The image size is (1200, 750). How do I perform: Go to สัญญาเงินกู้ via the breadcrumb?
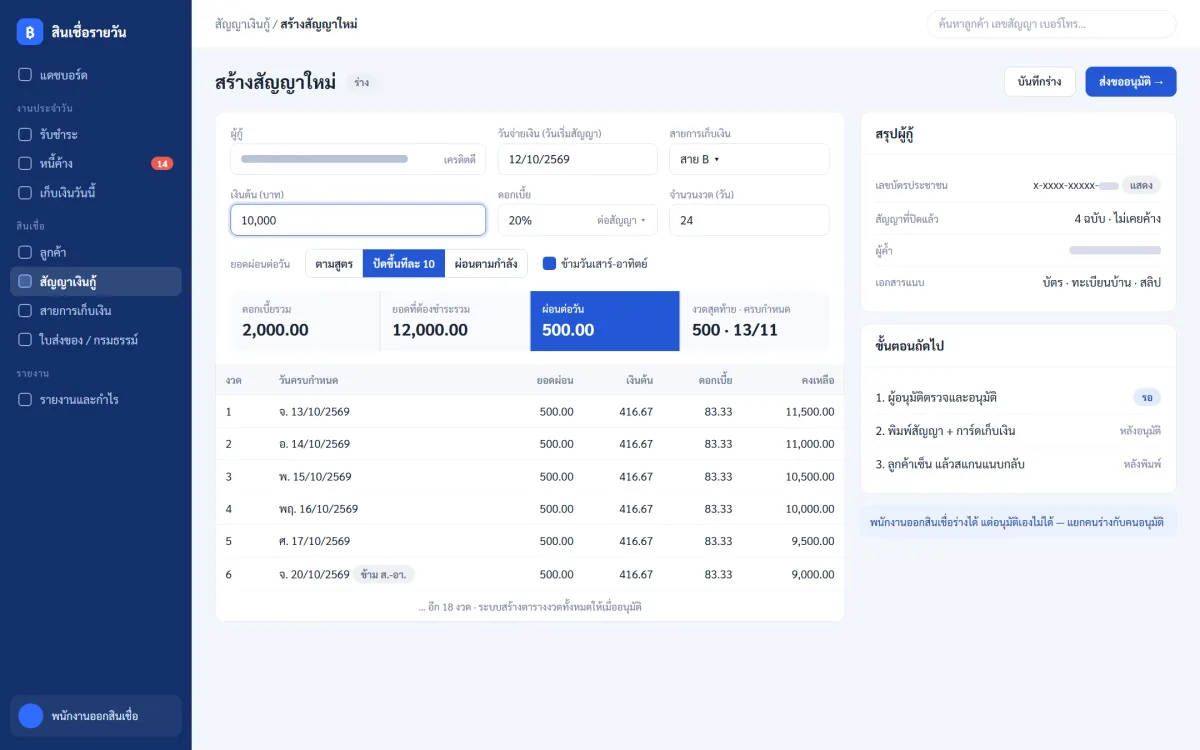point(243,24)
